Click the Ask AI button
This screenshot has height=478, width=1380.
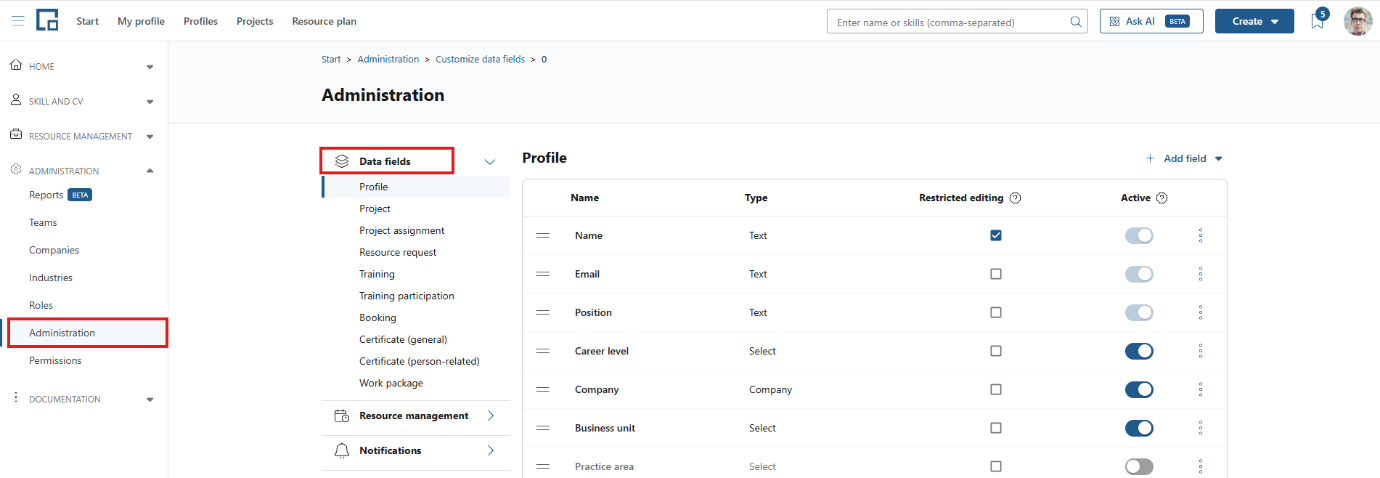tap(1151, 21)
